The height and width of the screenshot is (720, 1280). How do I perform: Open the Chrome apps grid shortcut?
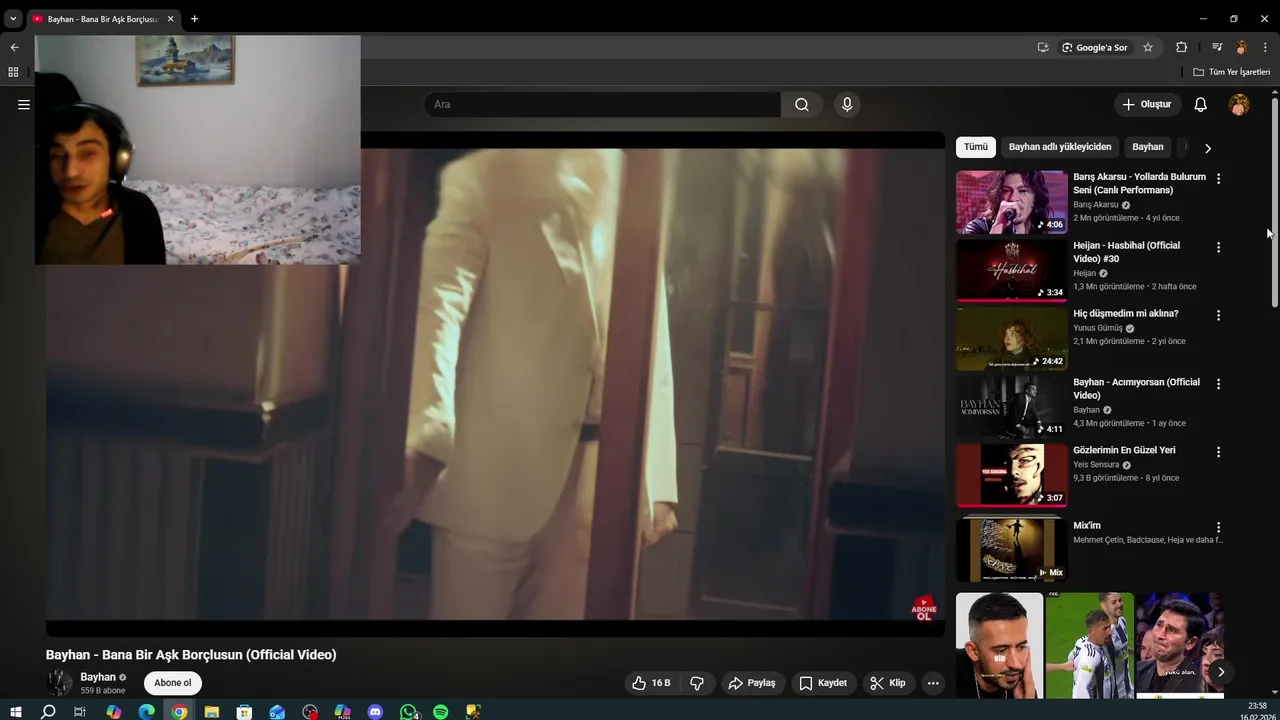[13, 72]
